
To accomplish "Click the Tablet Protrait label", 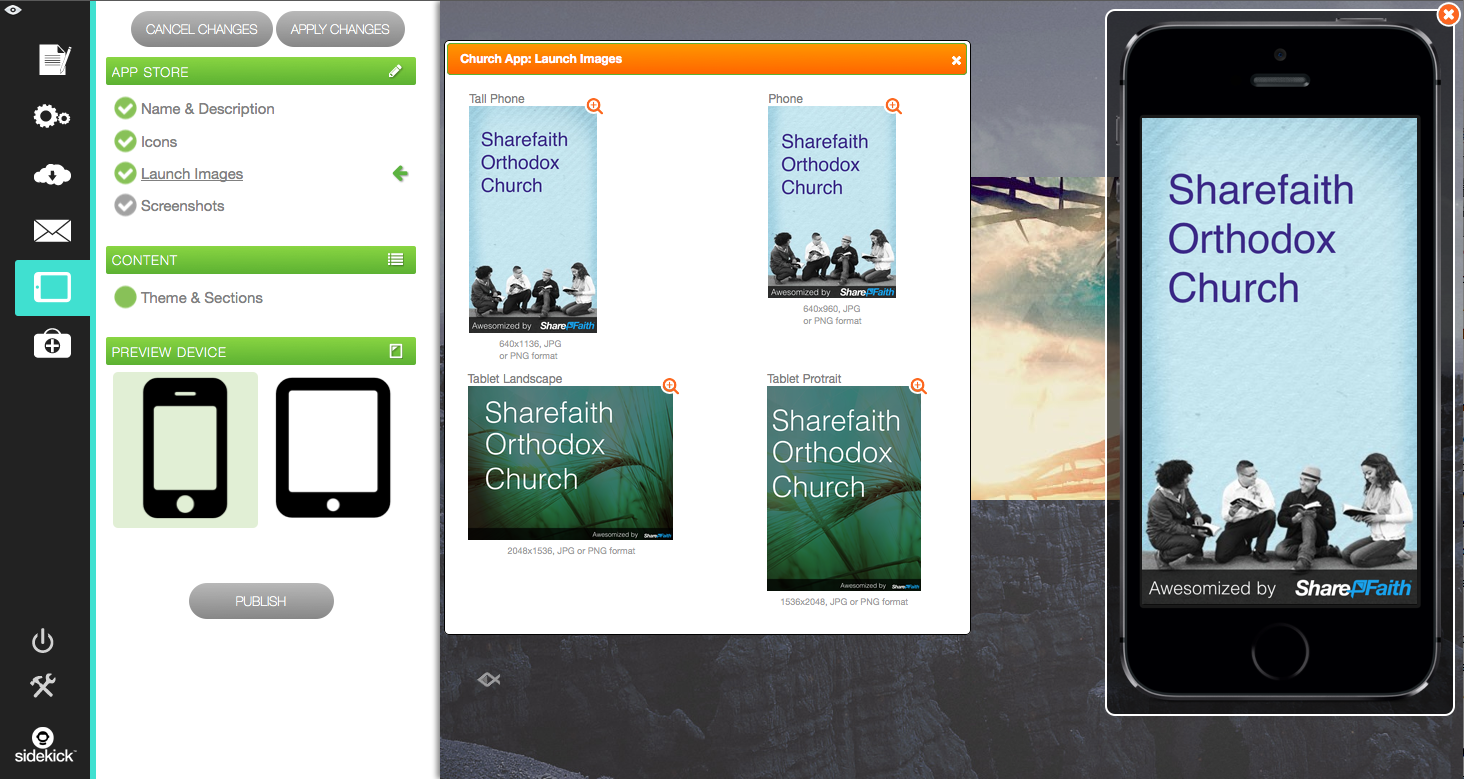I will 804,379.
